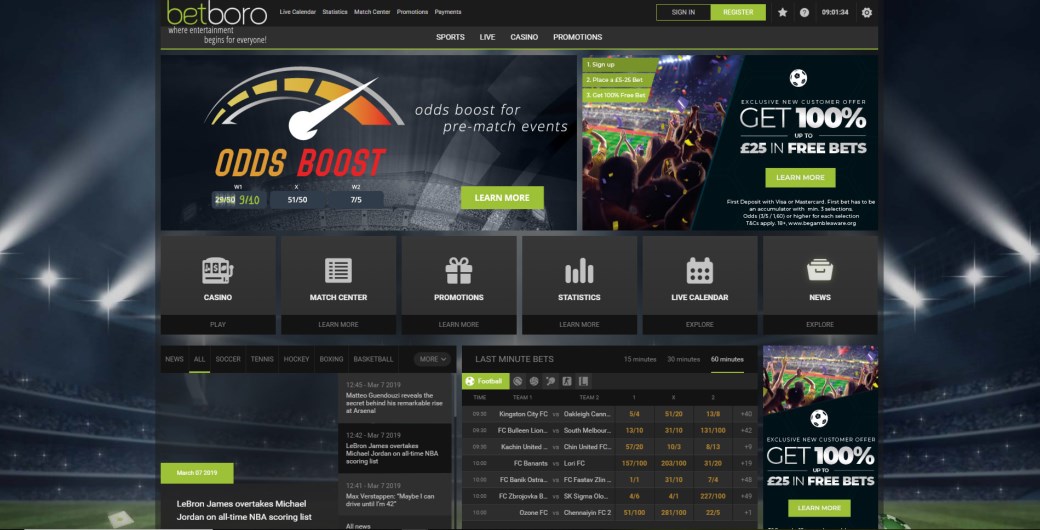The image size is (1040, 530).
Task: Click the REGISTER button
Action: [x=738, y=12]
